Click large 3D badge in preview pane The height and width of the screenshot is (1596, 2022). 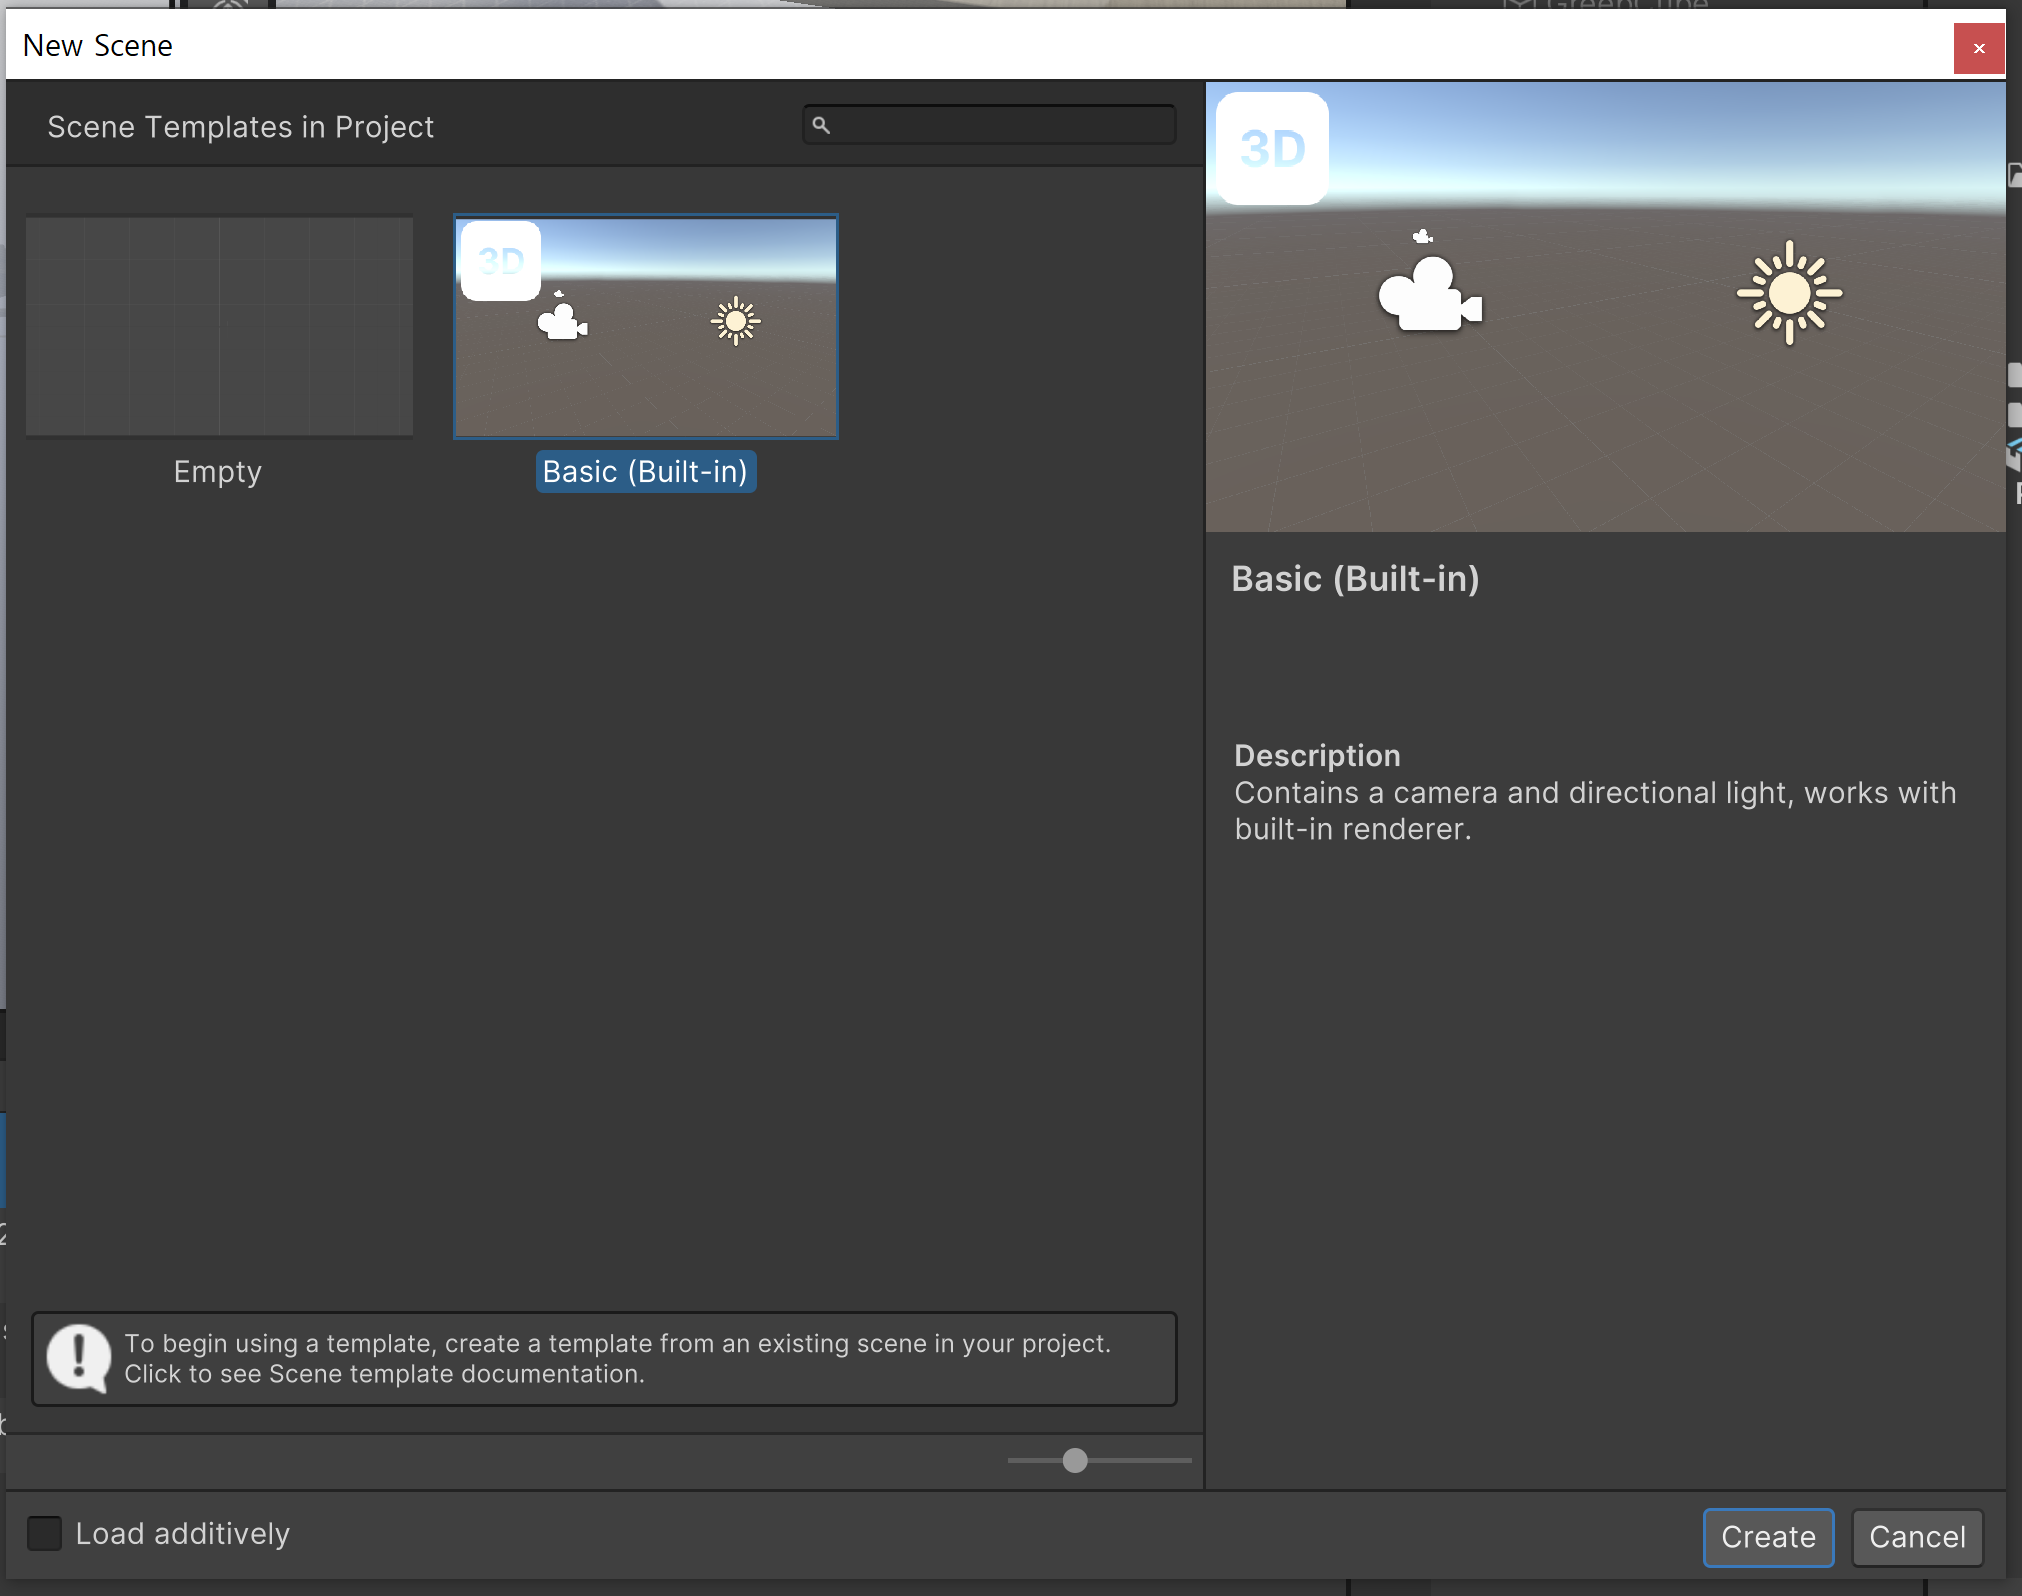[x=1272, y=149]
